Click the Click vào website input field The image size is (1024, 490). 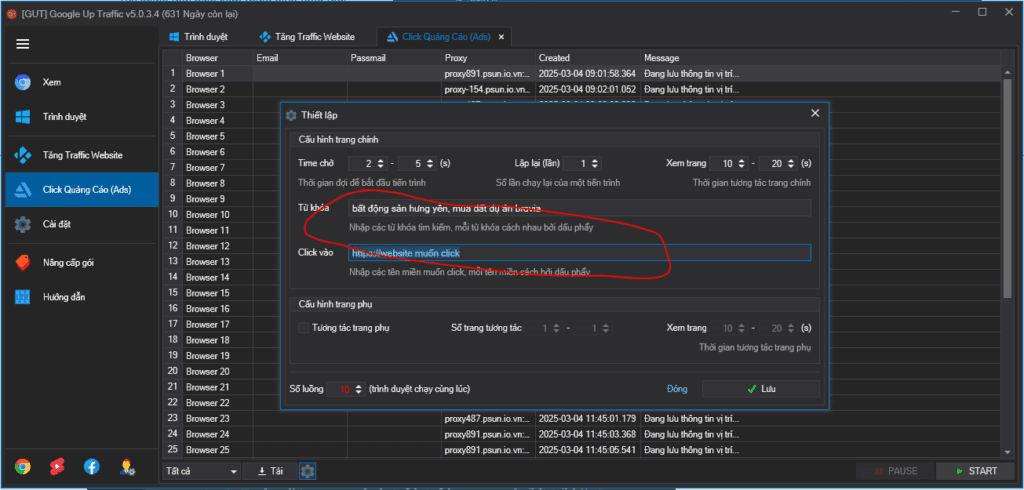tap(580, 253)
